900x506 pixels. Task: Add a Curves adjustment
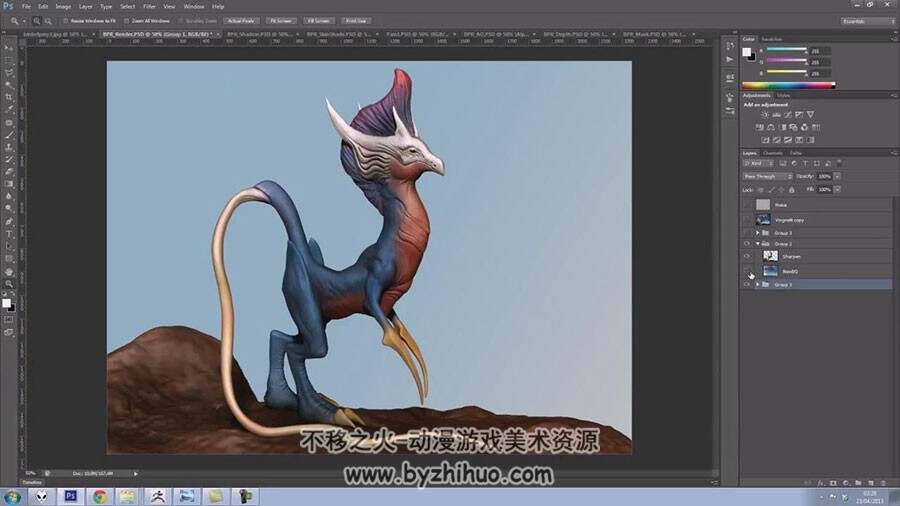point(788,115)
